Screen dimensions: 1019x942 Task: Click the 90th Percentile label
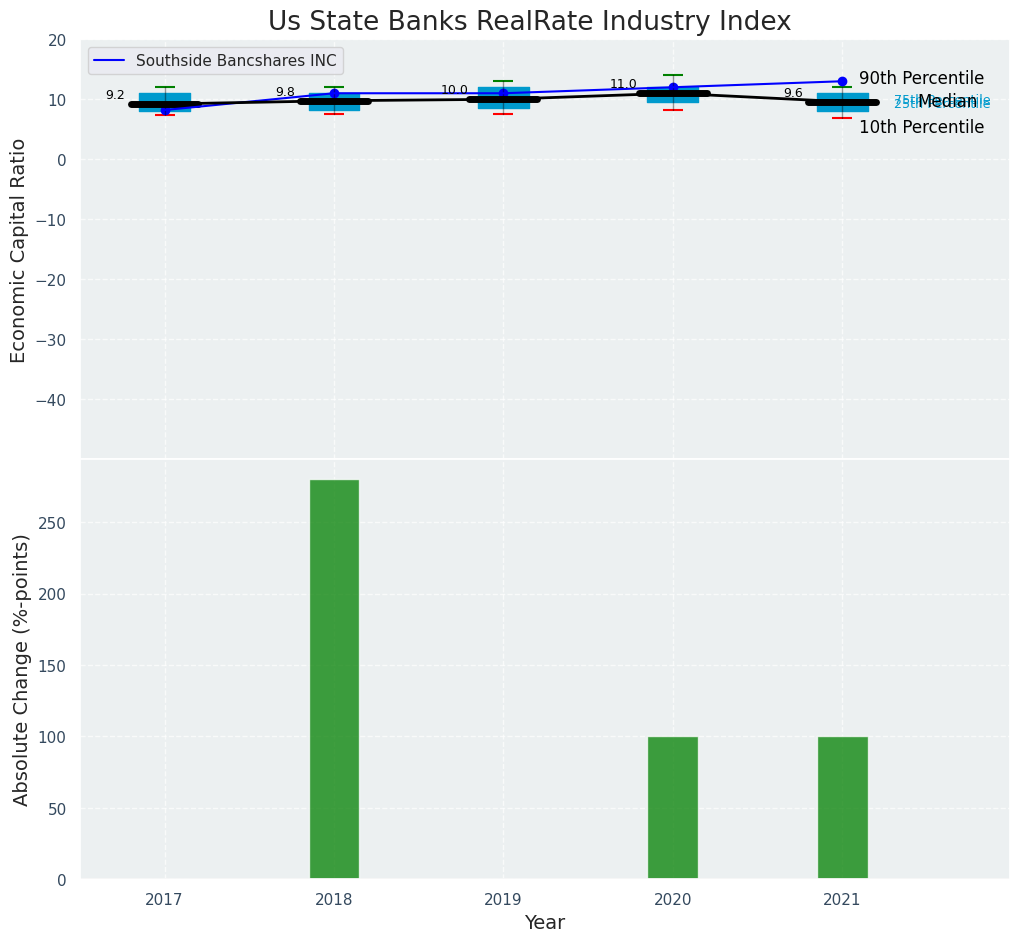921,78
